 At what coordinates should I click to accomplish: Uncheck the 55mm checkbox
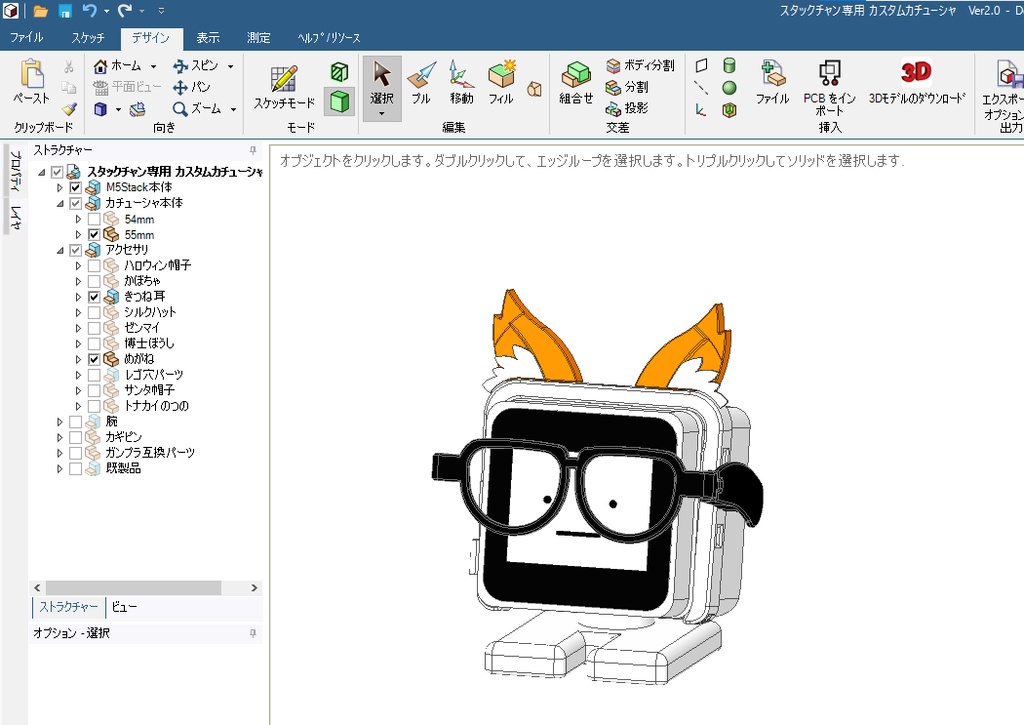94,234
